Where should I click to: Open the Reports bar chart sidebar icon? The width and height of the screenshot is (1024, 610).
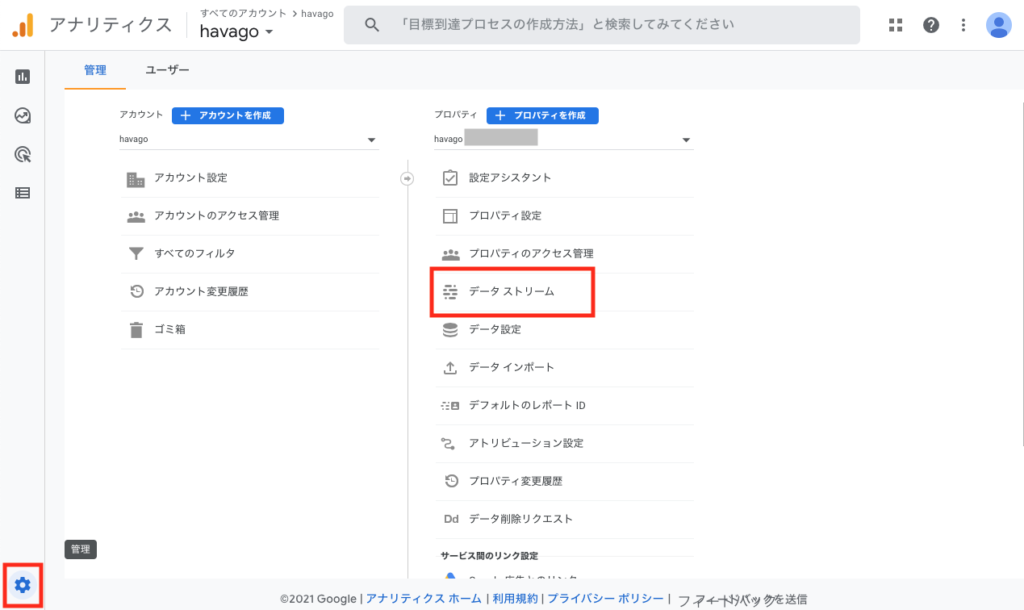pyautogui.click(x=23, y=77)
